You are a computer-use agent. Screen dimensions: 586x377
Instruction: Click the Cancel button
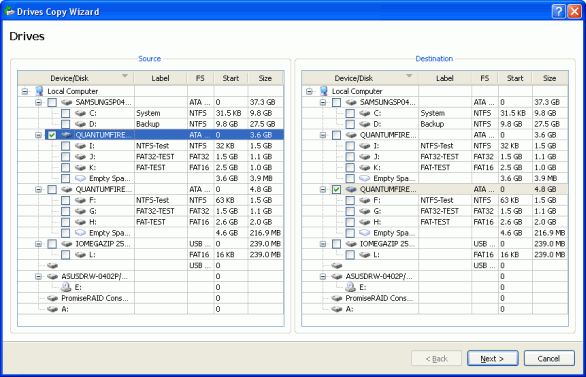[549, 359]
